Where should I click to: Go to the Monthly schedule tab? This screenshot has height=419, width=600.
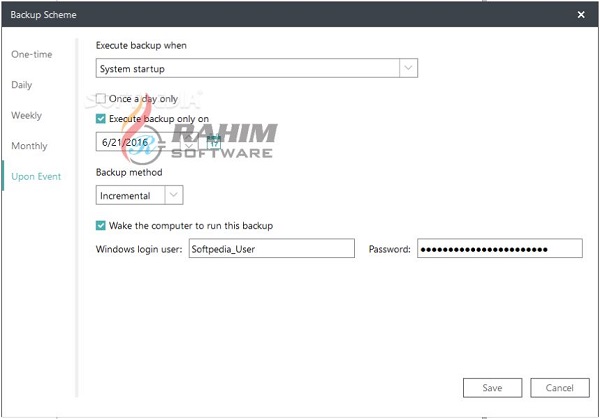click(x=29, y=146)
